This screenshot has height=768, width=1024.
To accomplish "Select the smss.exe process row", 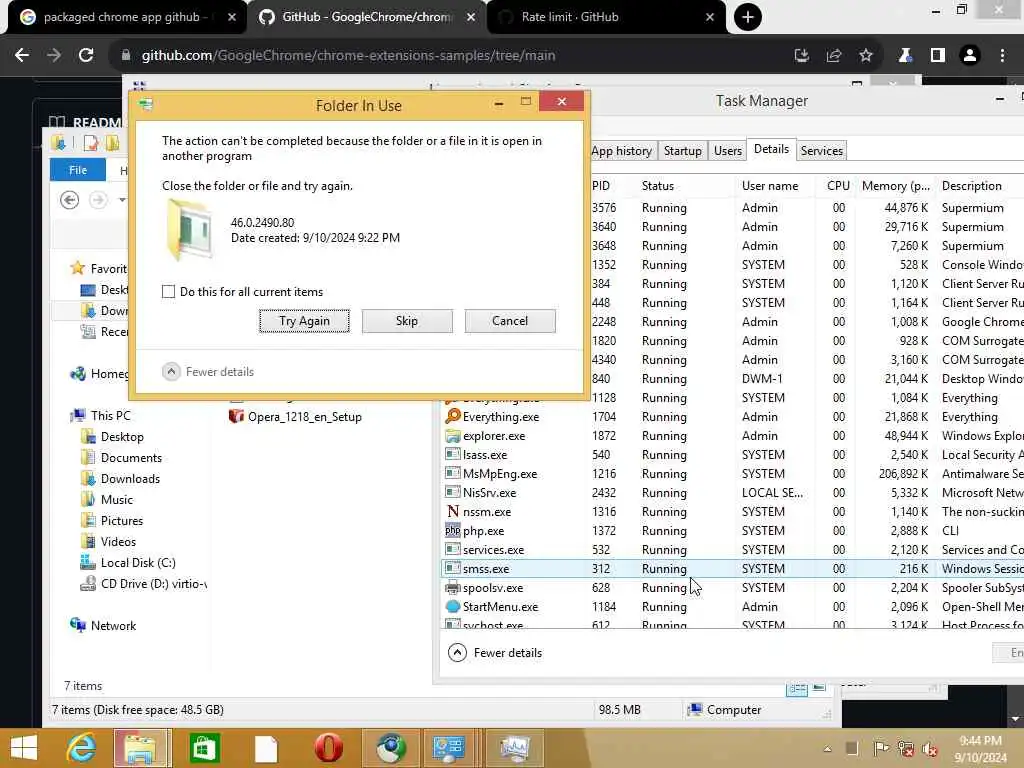I will click(x=731, y=569).
